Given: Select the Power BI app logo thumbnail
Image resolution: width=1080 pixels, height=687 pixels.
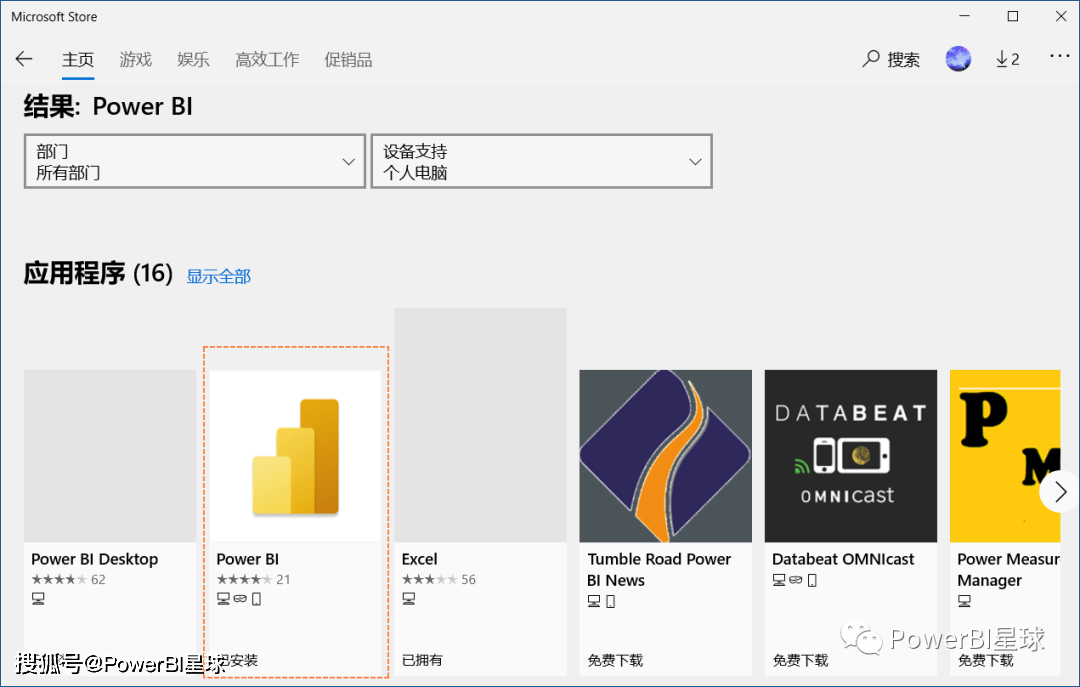Looking at the screenshot, I should [x=295, y=456].
